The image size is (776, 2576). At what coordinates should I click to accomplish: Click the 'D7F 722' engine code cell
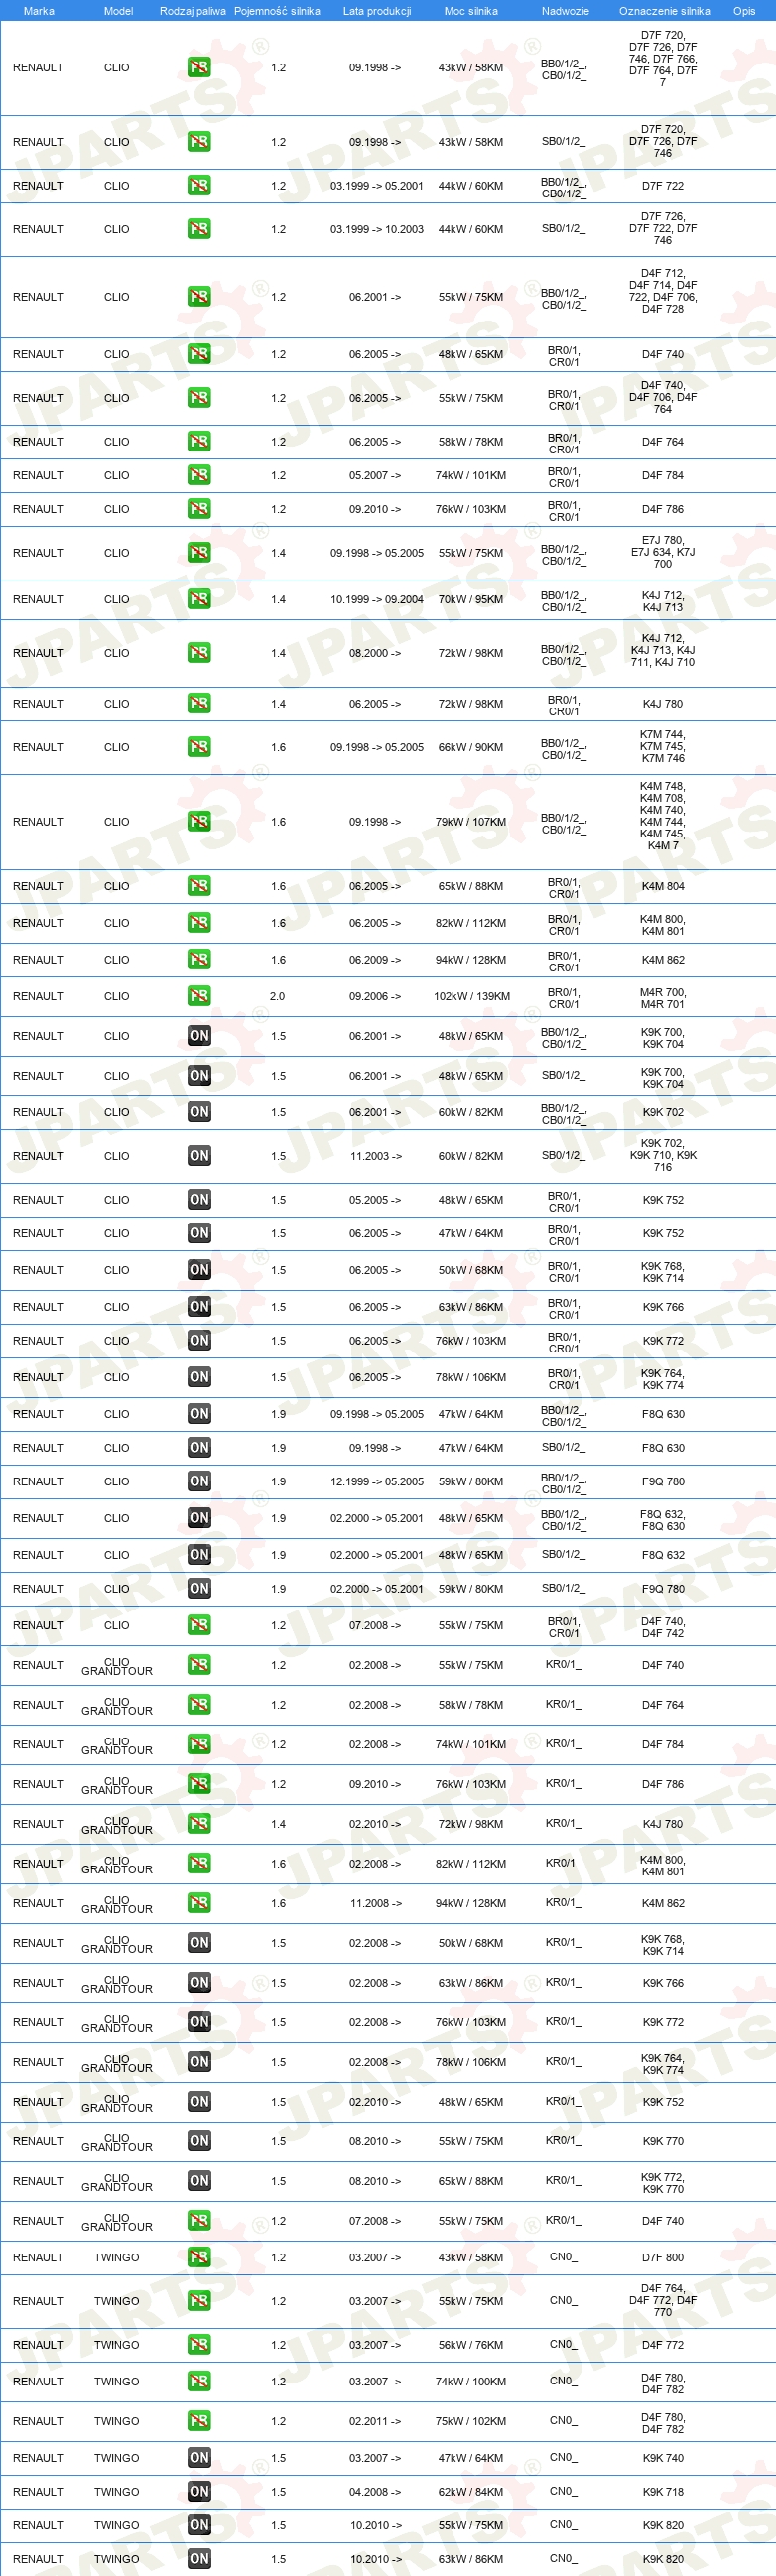[x=663, y=185]
